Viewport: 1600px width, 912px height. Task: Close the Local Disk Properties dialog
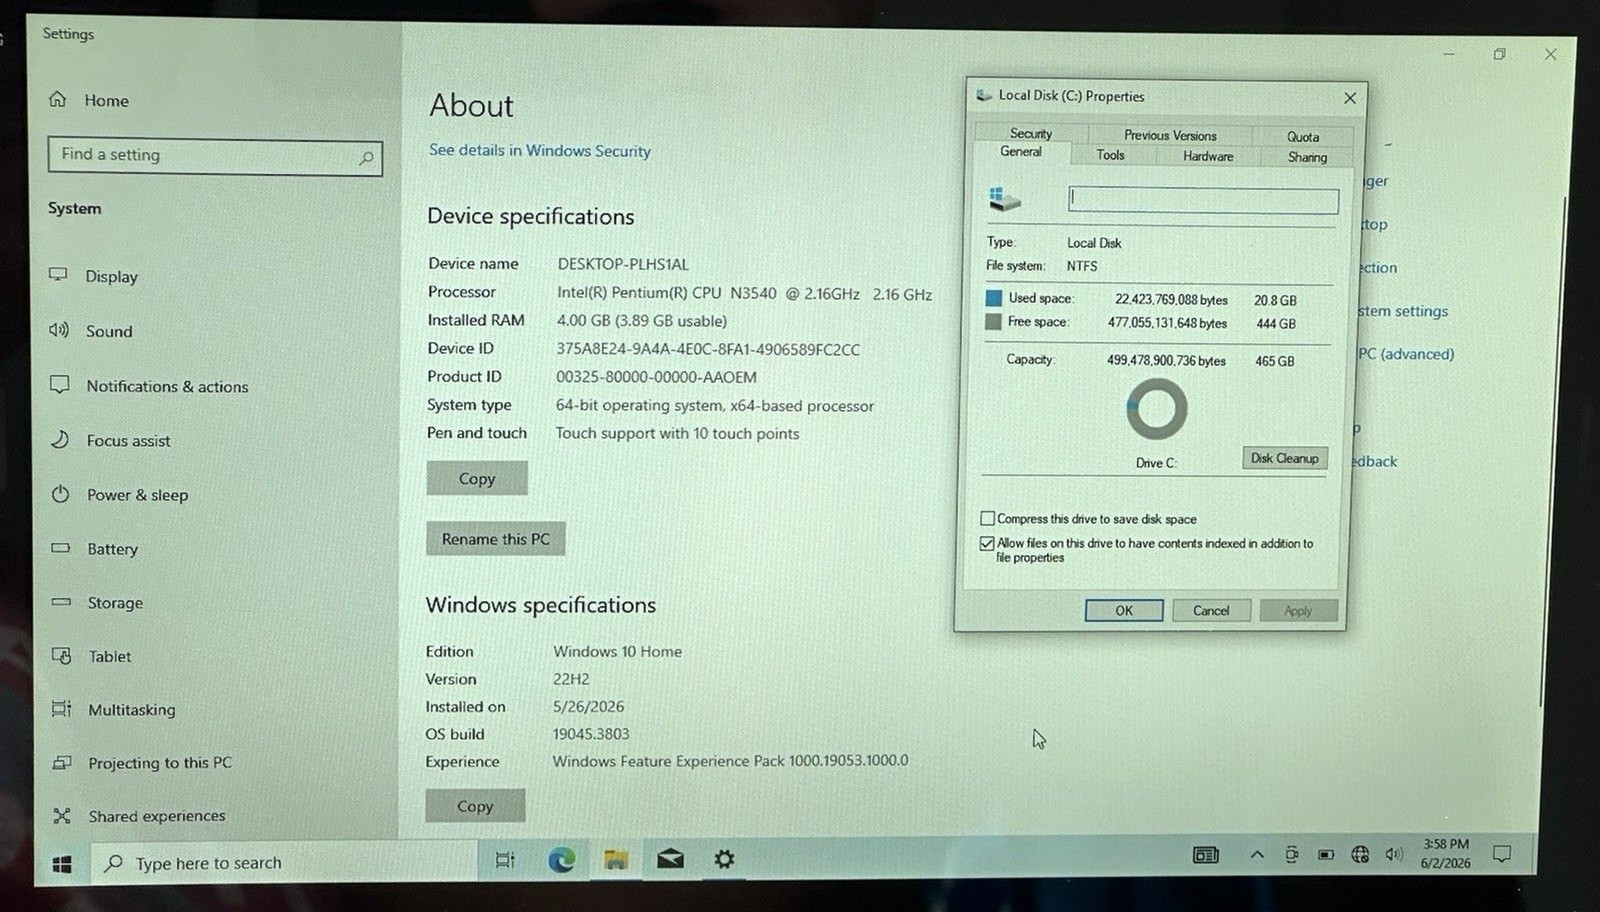pyautogui.click(x=1350, y=98)
